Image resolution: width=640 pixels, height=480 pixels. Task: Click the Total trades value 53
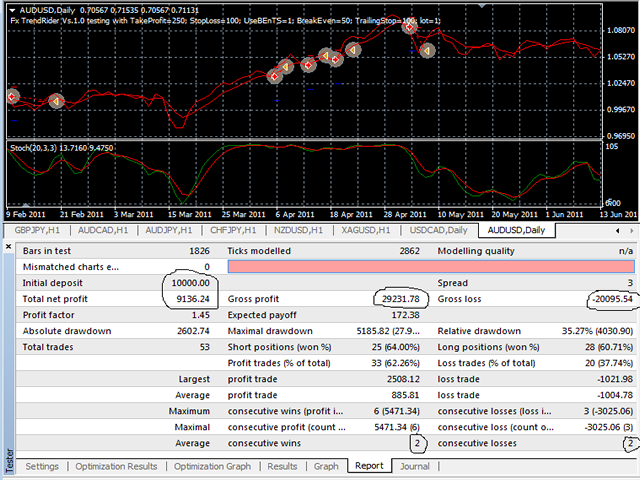(x=204, y=347)
